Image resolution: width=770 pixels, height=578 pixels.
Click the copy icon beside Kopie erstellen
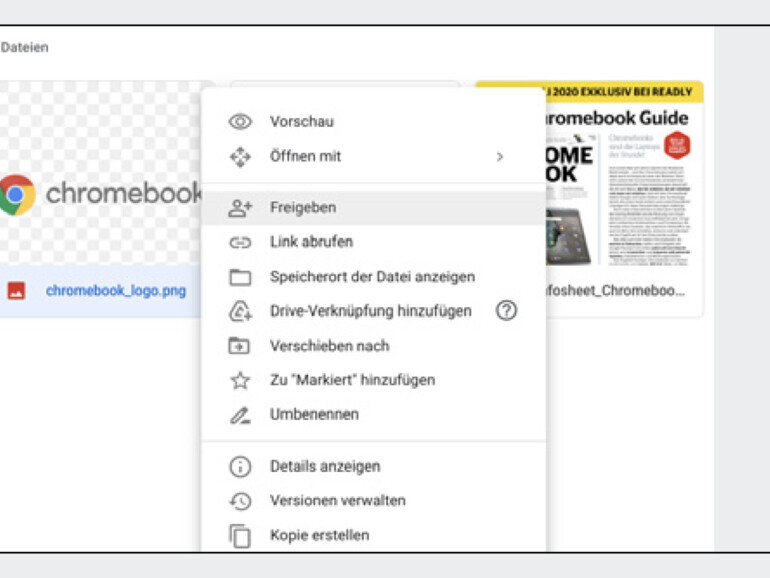click(x=240, y=536)
